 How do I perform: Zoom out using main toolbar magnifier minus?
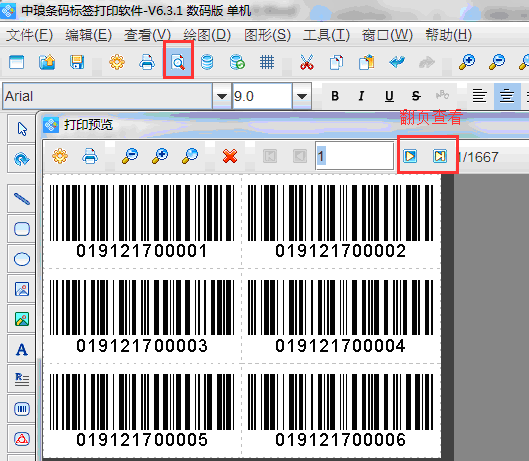[497, 62]
